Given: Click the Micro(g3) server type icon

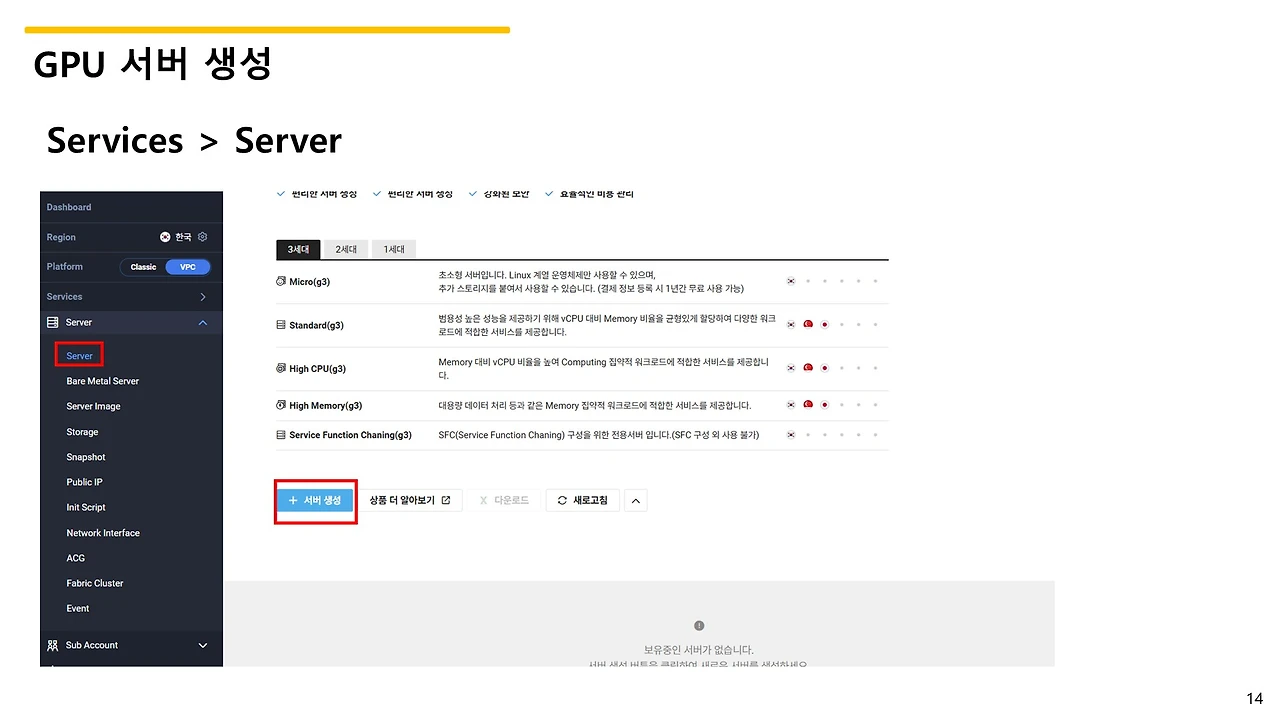Looking at the screenshot, I should click(281, 282).
